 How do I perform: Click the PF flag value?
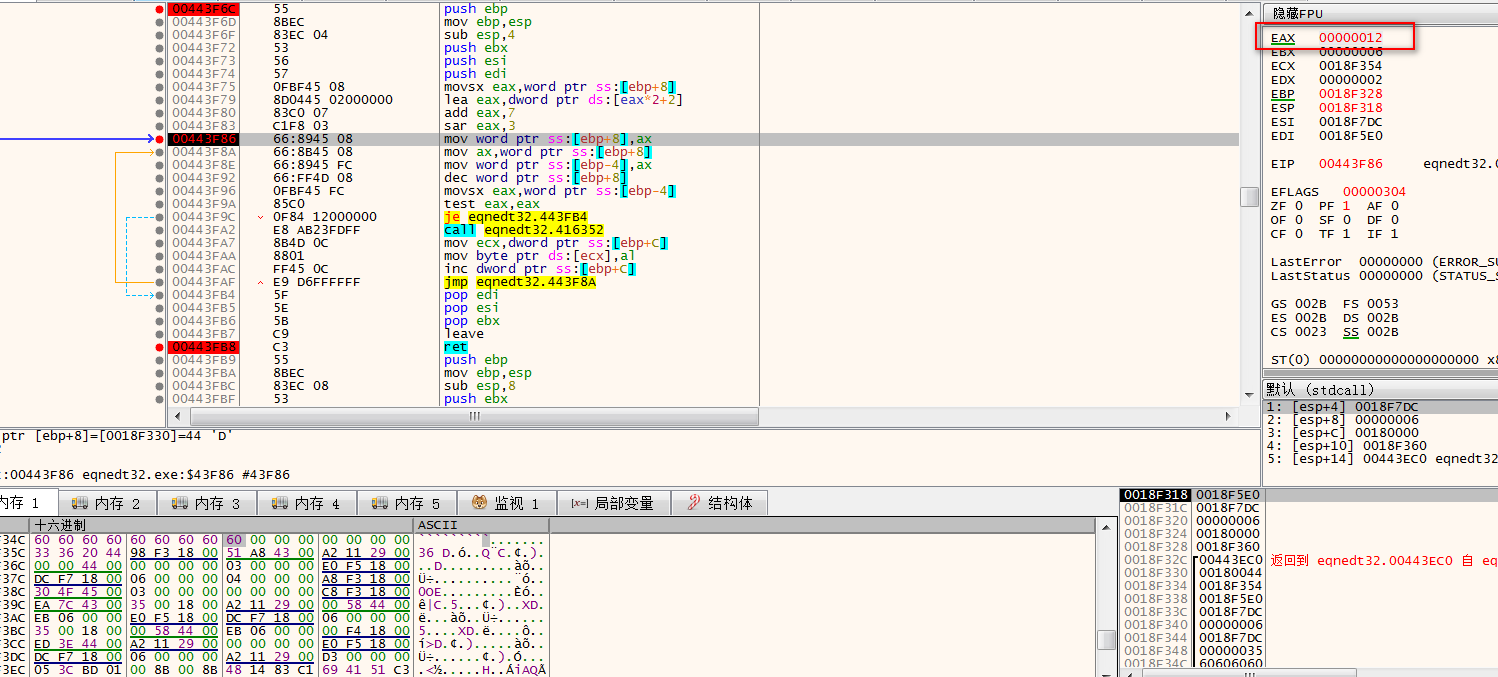(x=1346, y=206)
